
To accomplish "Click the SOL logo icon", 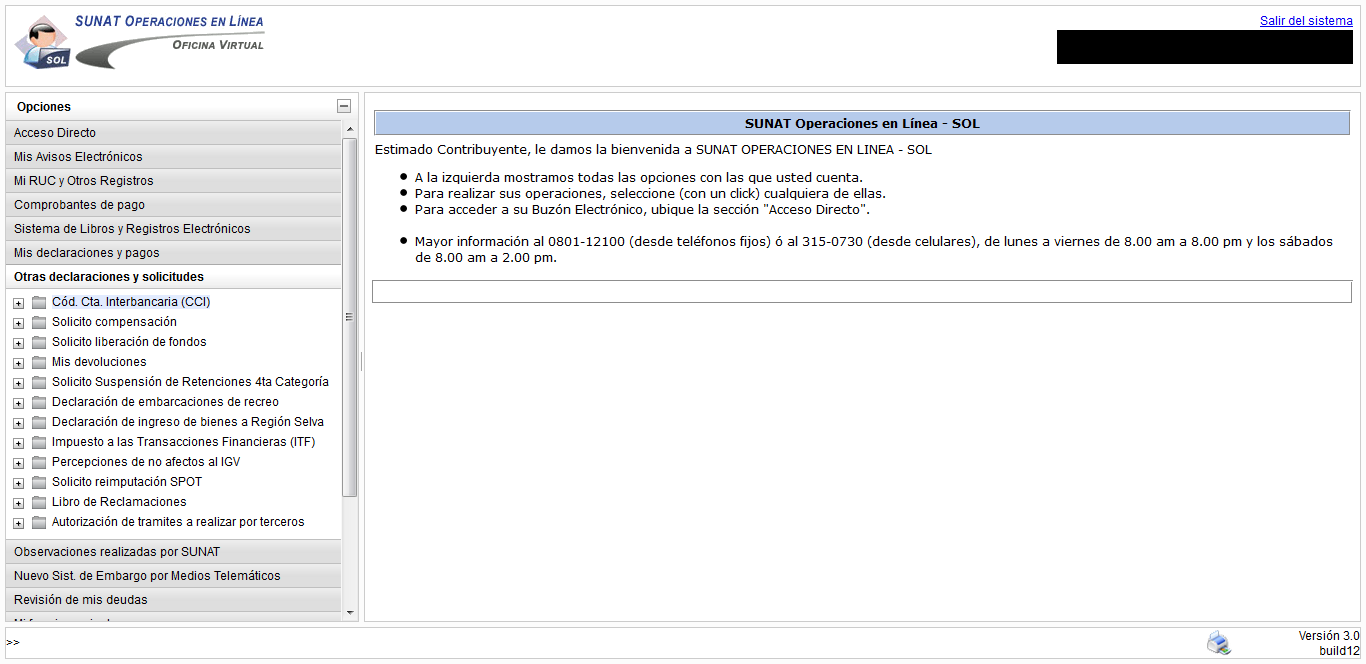I will click(42, 43).
